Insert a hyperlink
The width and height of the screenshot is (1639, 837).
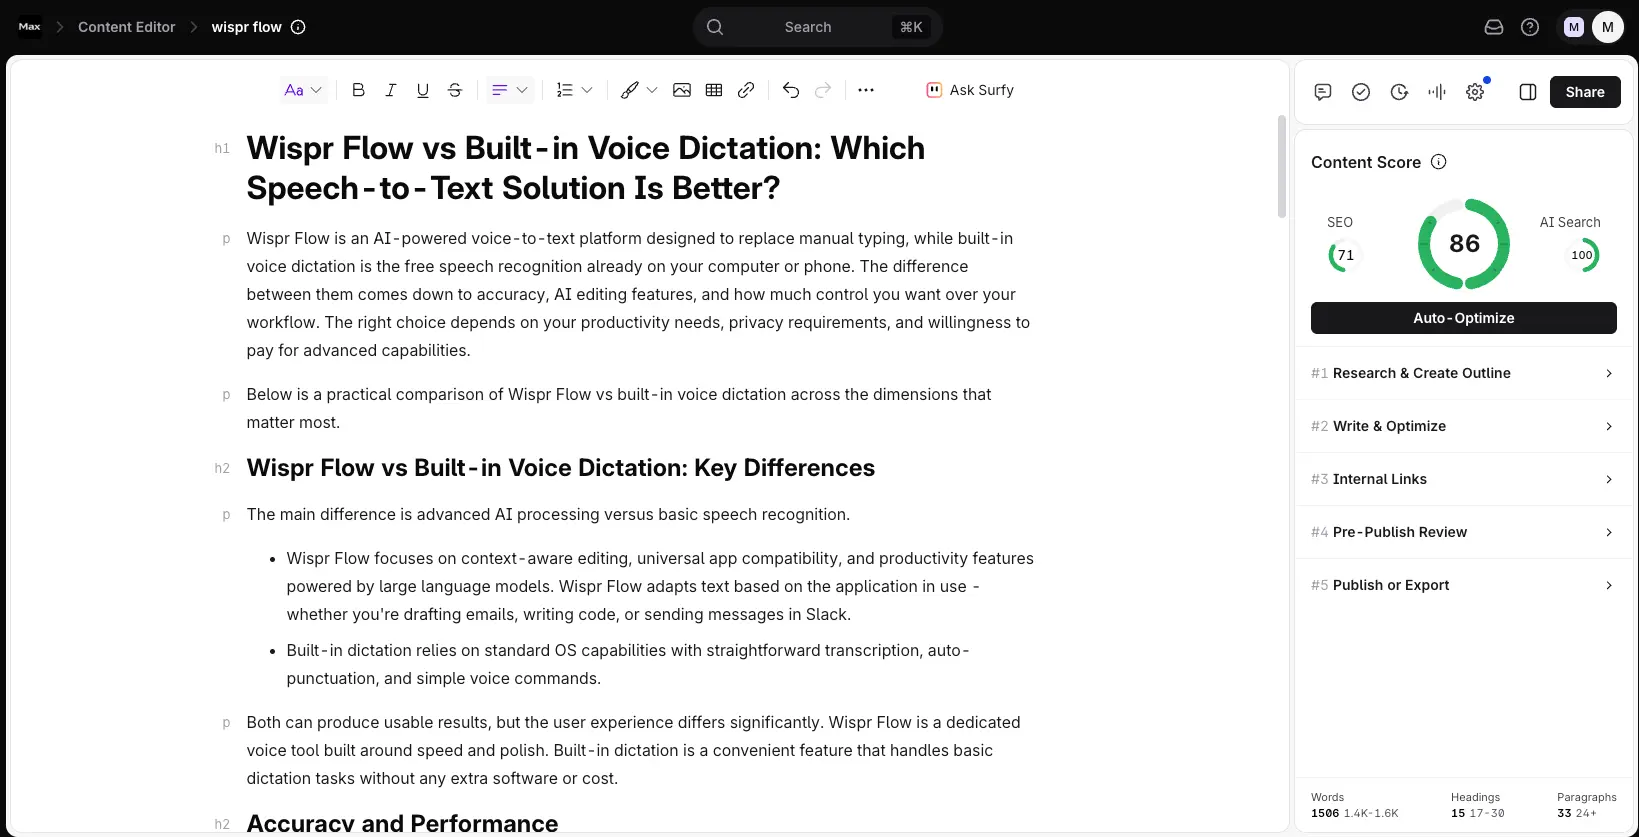[746, 90]
